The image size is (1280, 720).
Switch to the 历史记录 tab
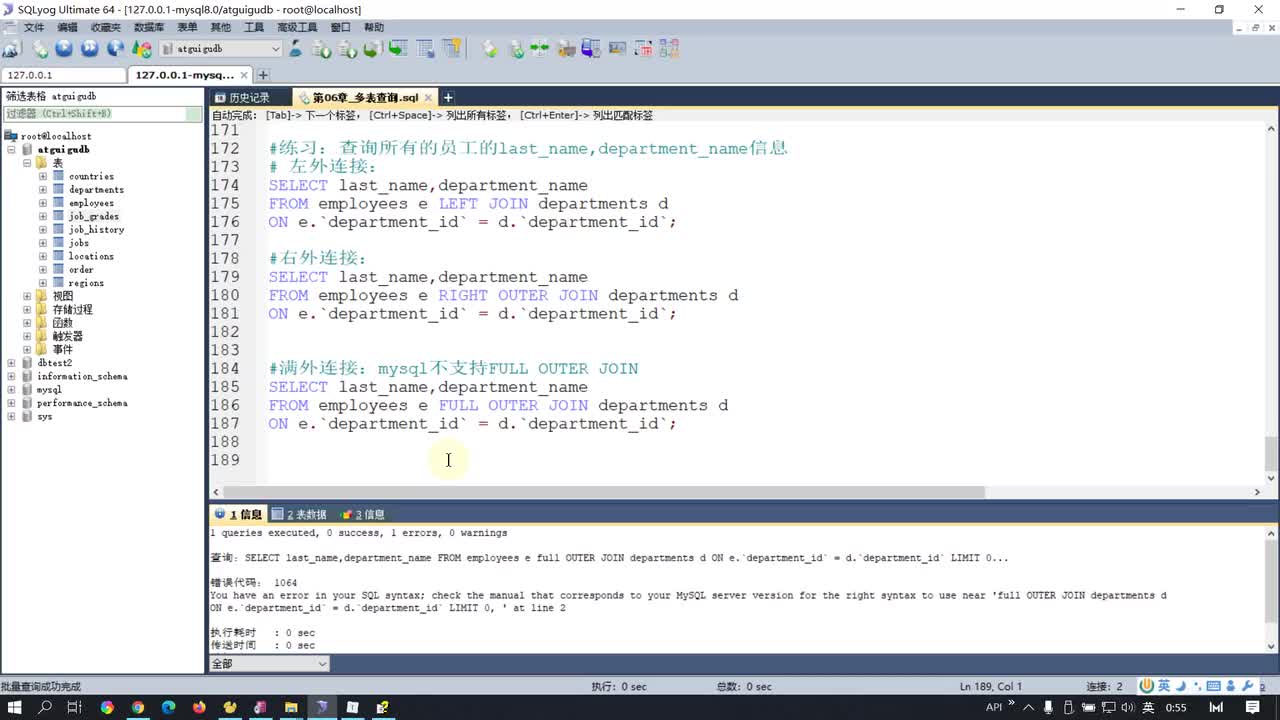click(249, 97)
